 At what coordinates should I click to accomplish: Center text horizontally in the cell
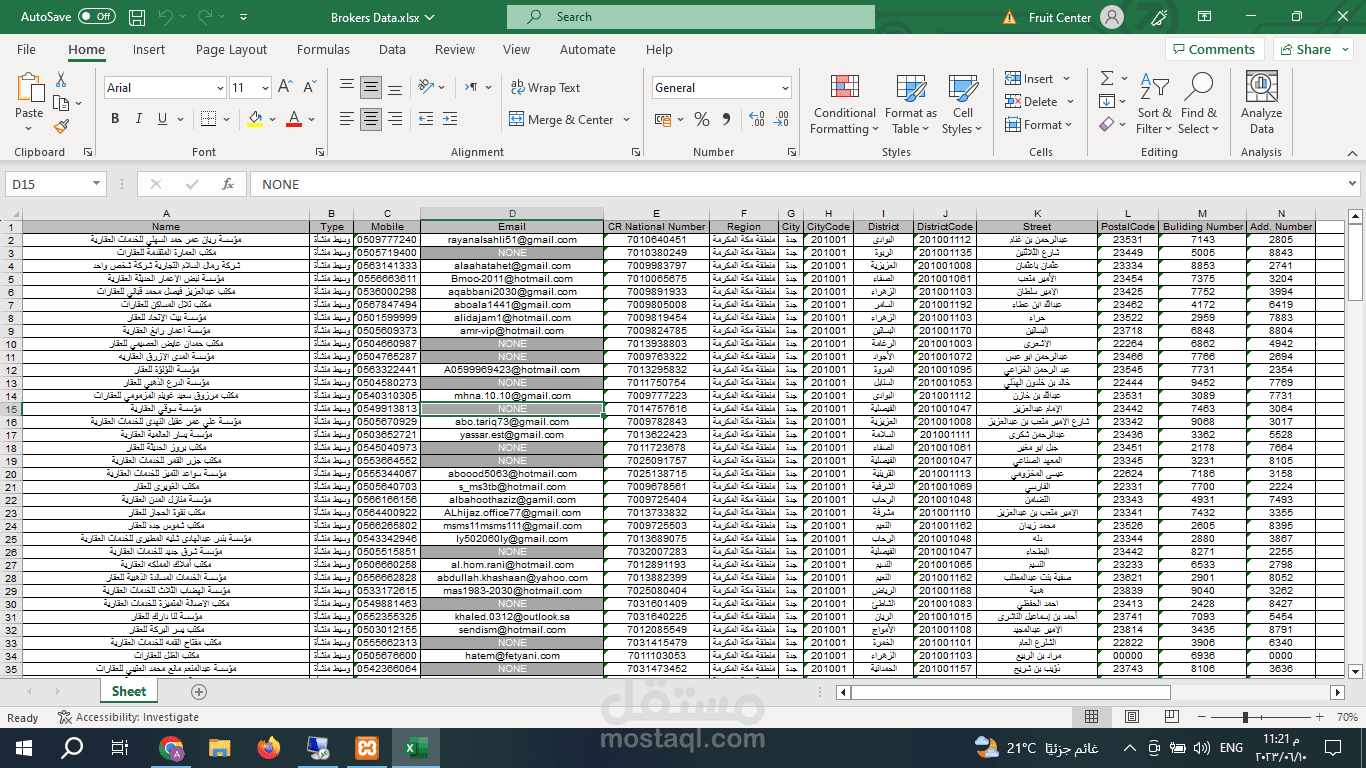pos(371,120)
